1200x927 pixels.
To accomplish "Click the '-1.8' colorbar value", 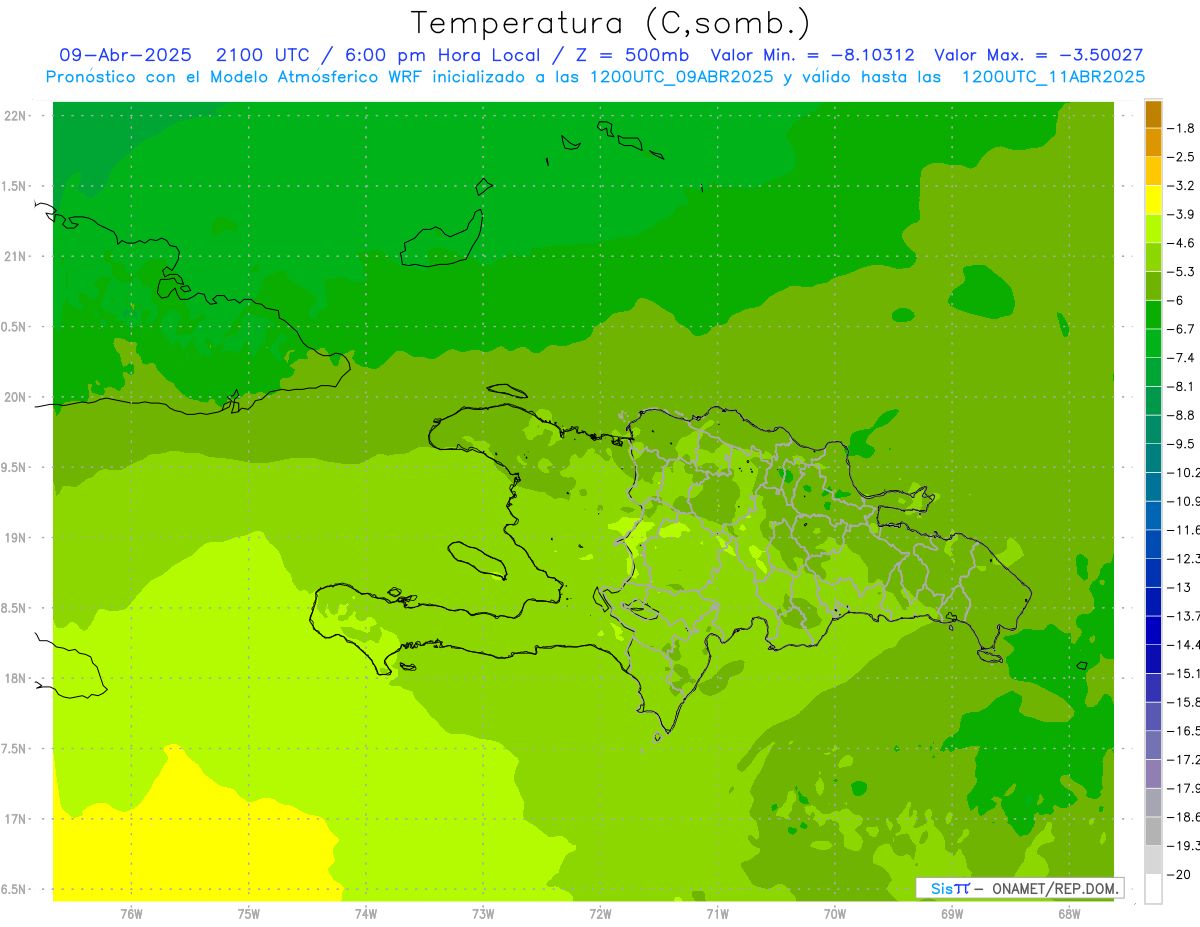I will (1181, 129).
